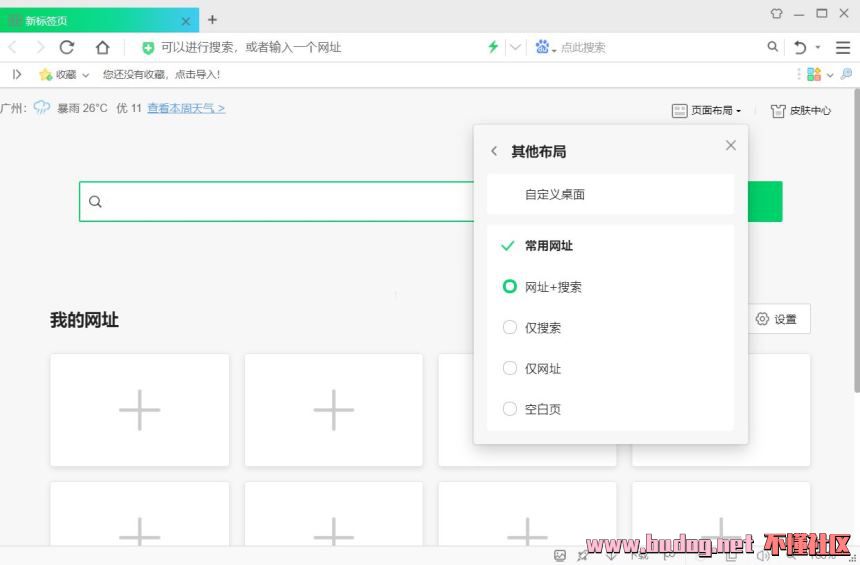The image size is (860, 565).
Task: Click the undo closed tab icon
Action: [799, 47]
